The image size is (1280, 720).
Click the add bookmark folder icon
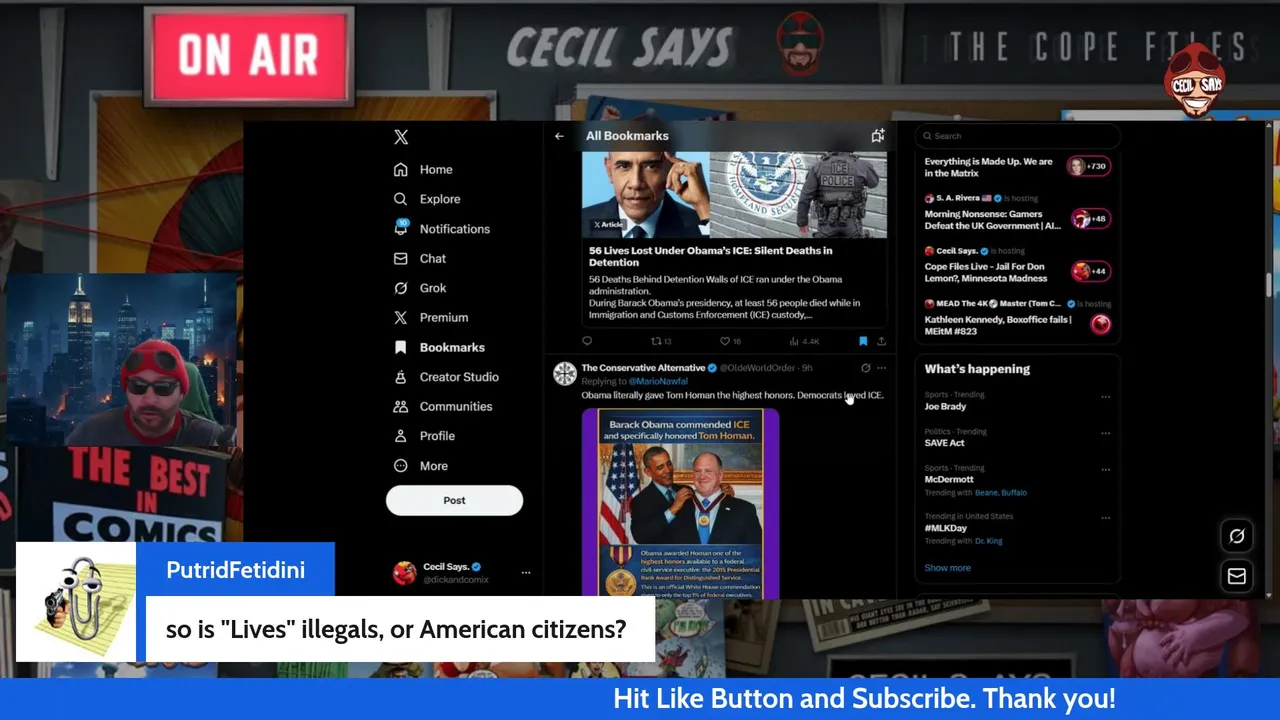(x=877, y=136)
